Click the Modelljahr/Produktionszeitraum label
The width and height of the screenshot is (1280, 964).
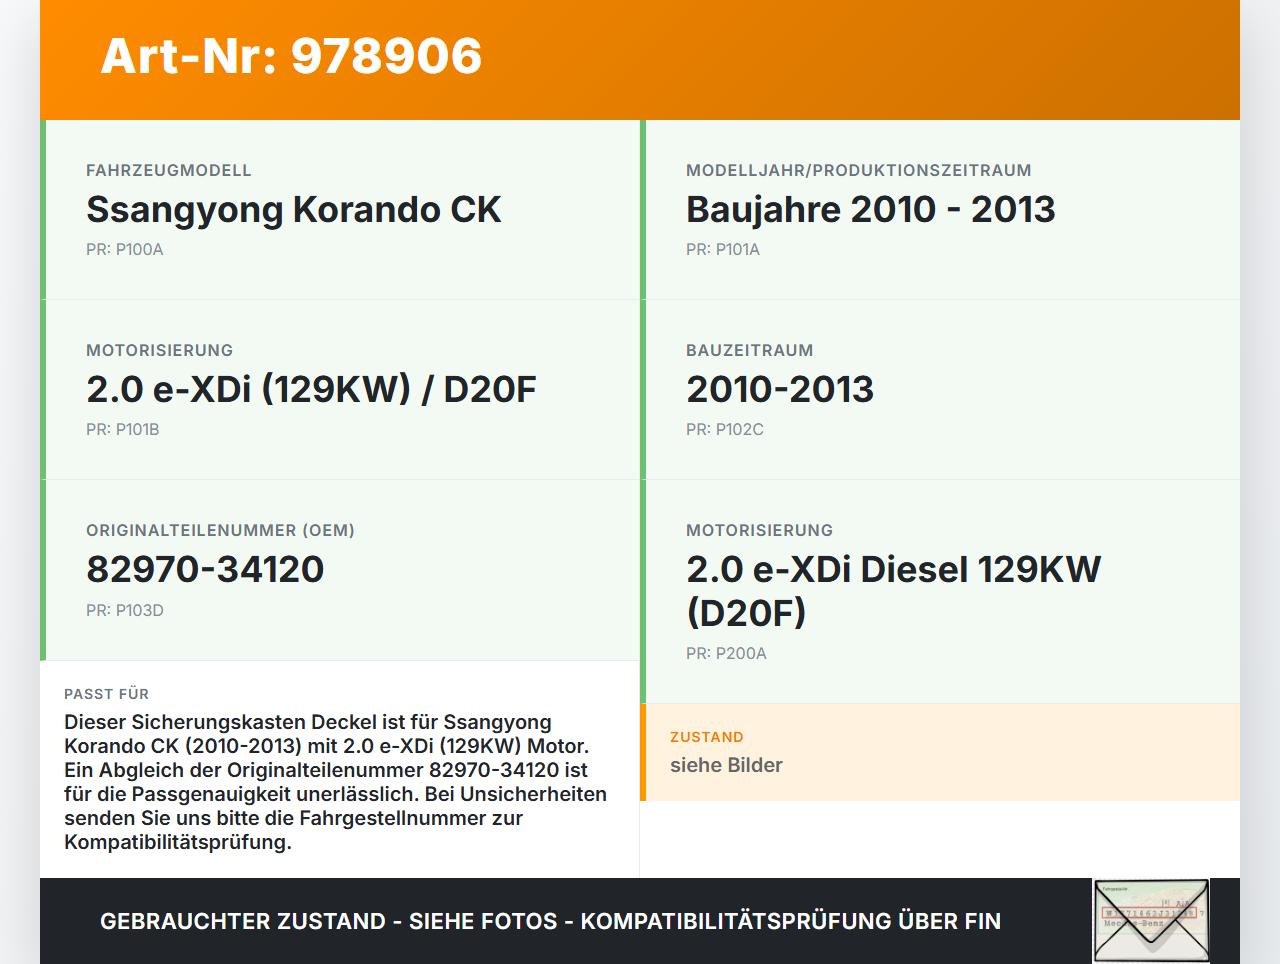click(858, 171)
